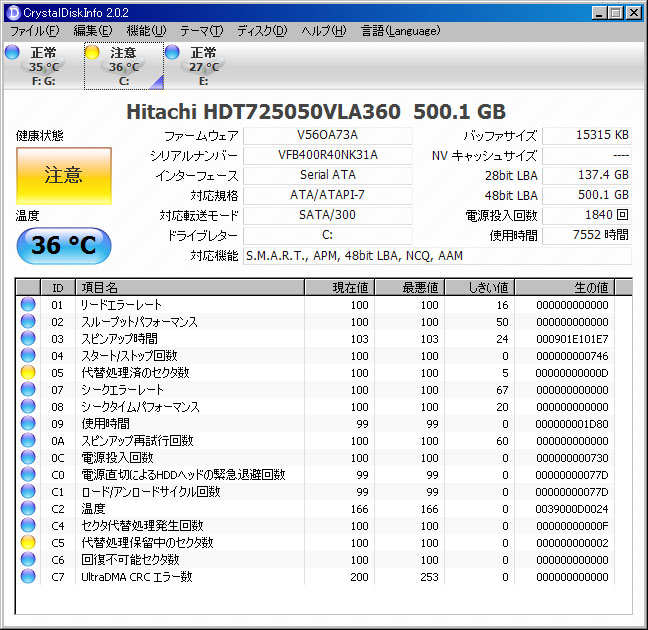
Task: Open the ファイル(F) menu
Action: point(35,31)
